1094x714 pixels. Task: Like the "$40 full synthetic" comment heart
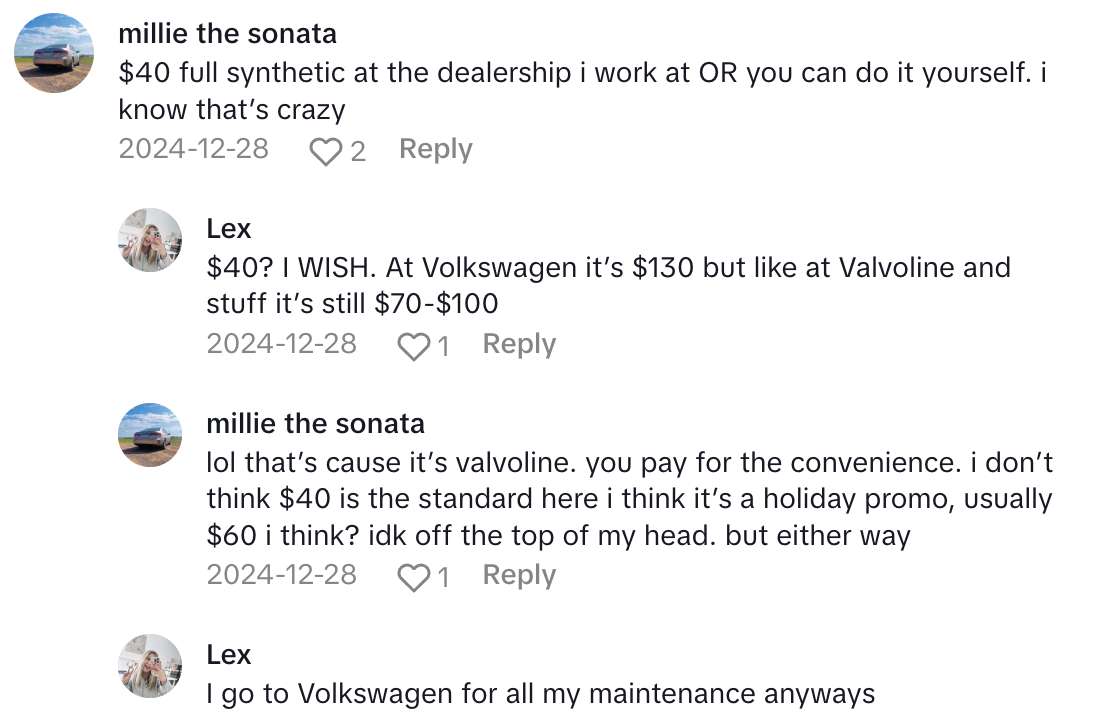click(x=325, y=152)
